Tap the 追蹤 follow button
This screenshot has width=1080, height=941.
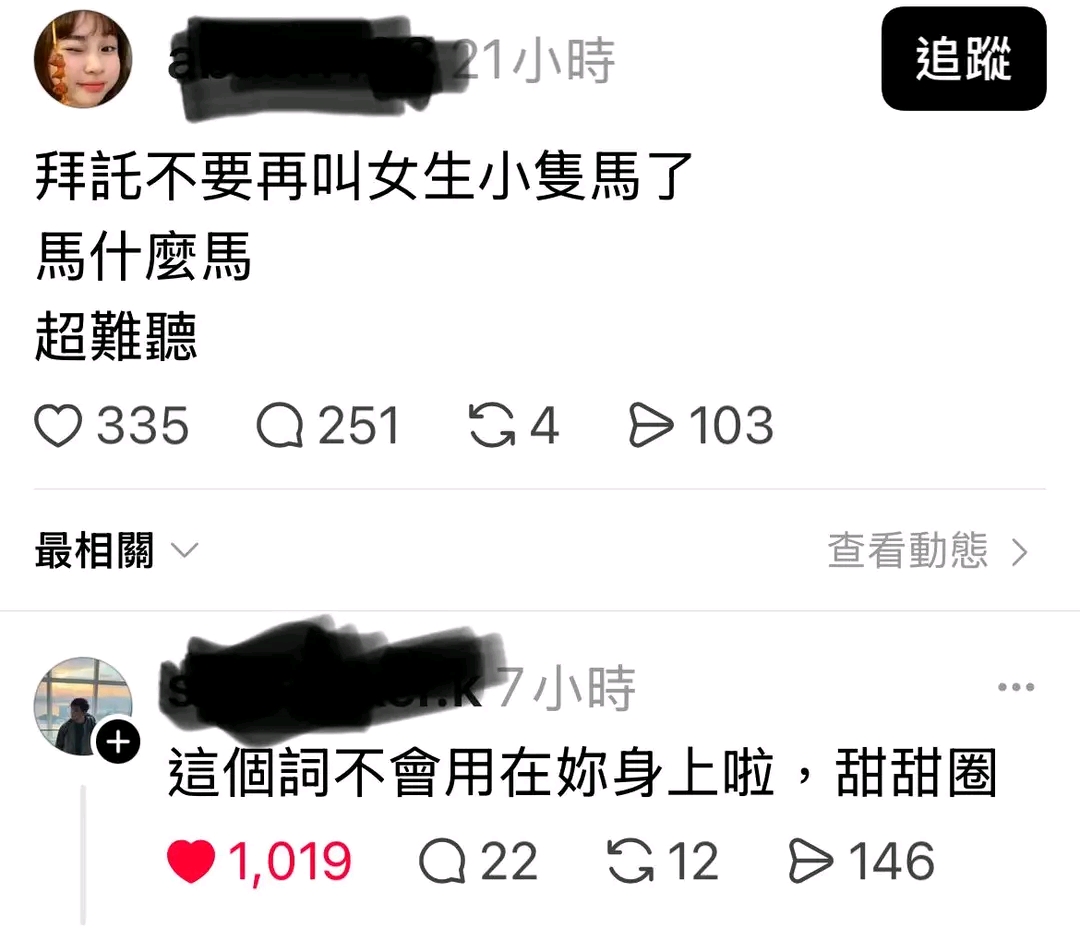(x=964, y=59)
